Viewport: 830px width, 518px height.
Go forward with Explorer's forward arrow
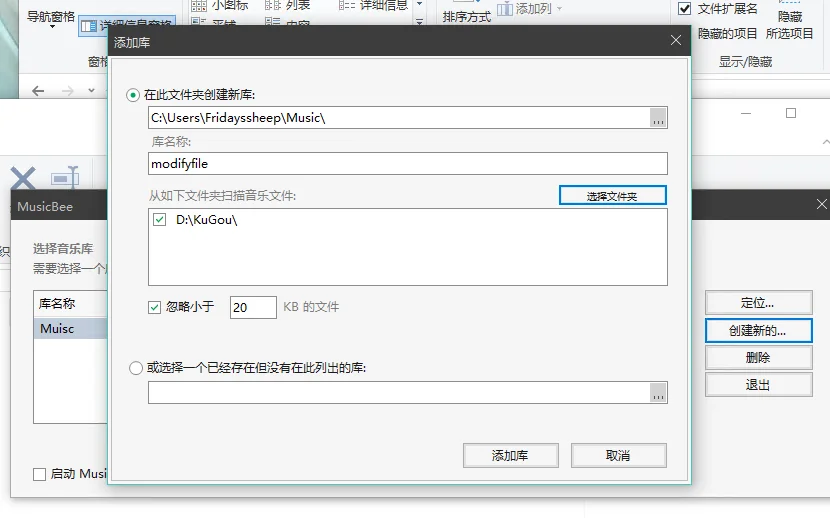68,91
